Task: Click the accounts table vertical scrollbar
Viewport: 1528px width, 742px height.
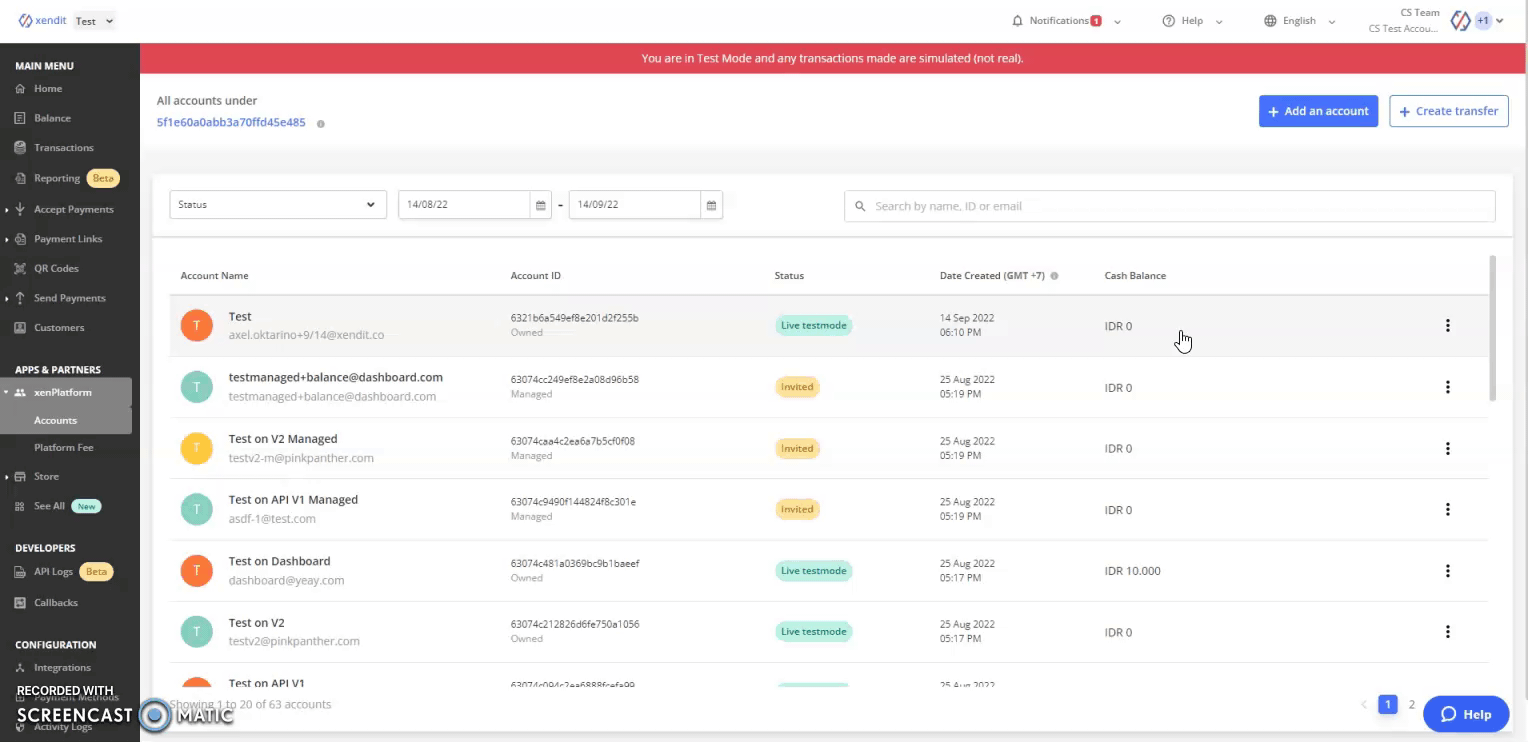Action: coord(1493,330)
